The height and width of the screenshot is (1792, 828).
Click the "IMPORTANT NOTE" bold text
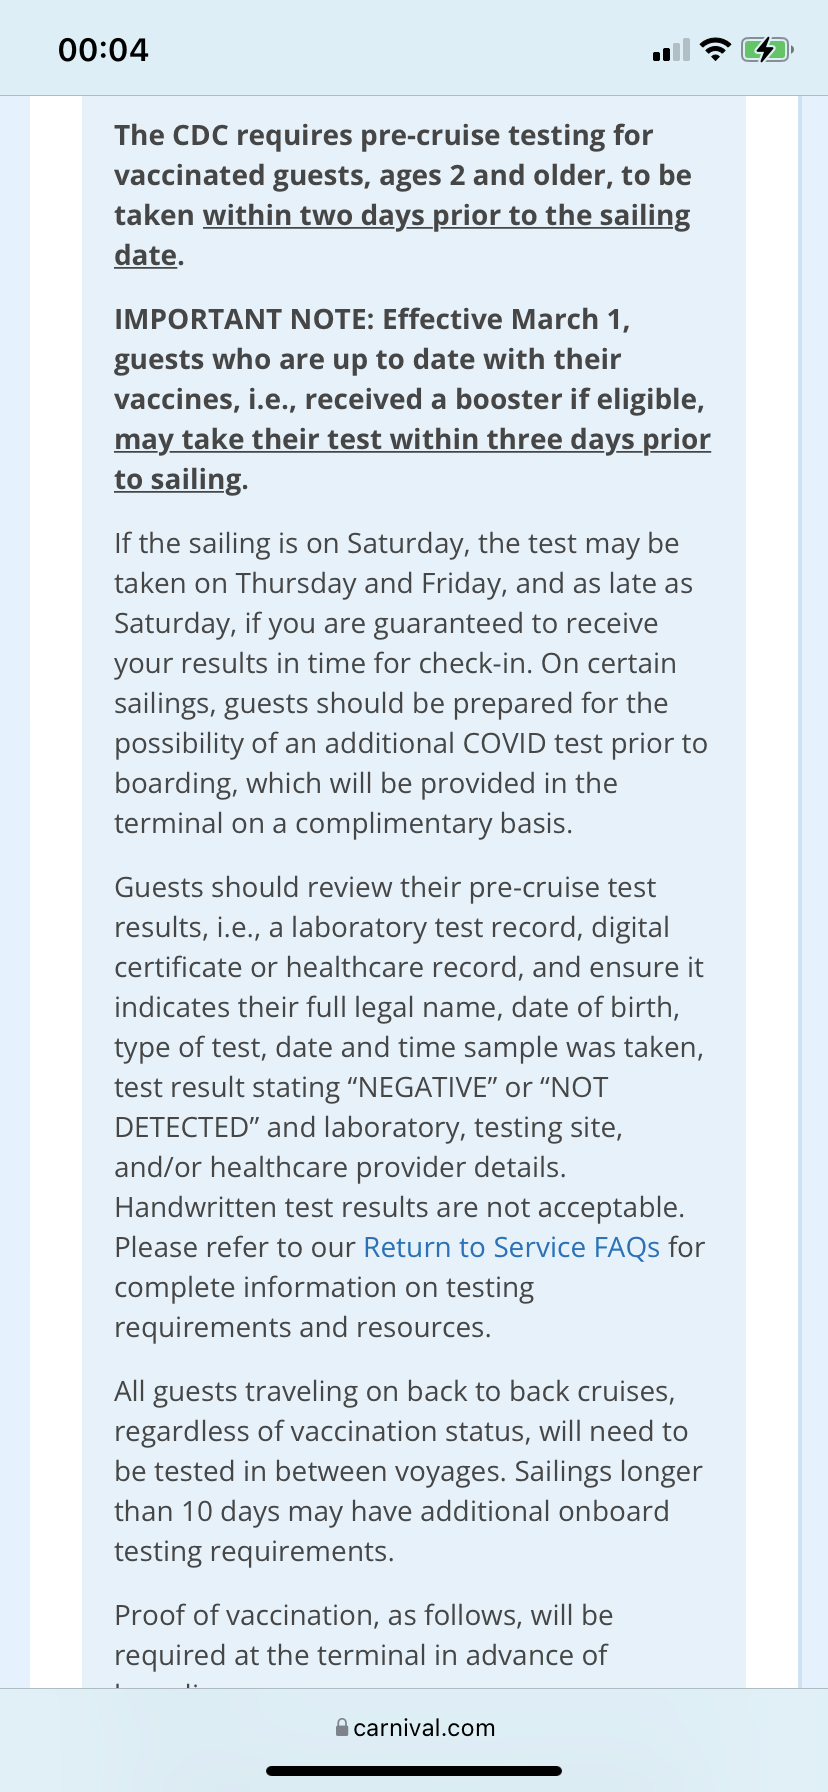click(x=244, y=319)
